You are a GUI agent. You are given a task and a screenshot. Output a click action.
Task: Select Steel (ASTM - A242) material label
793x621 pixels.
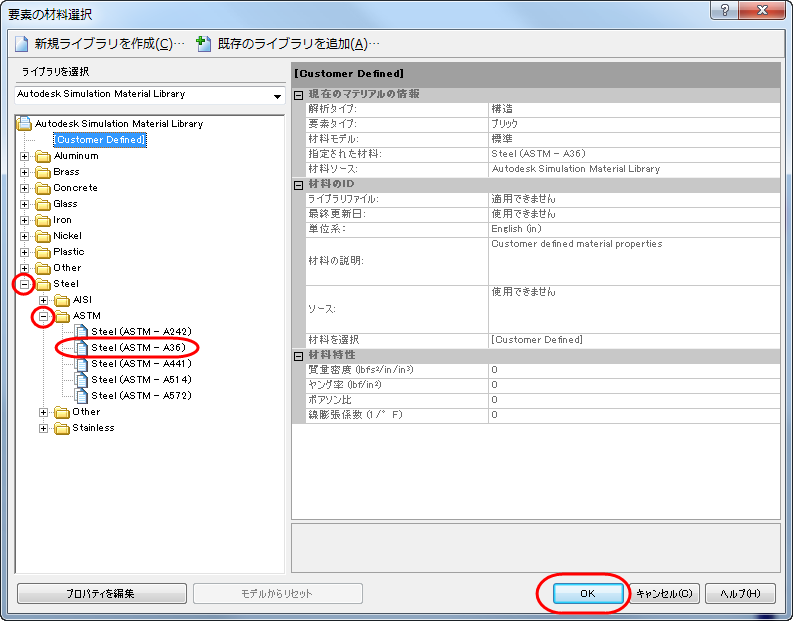(x=141, y=332)
